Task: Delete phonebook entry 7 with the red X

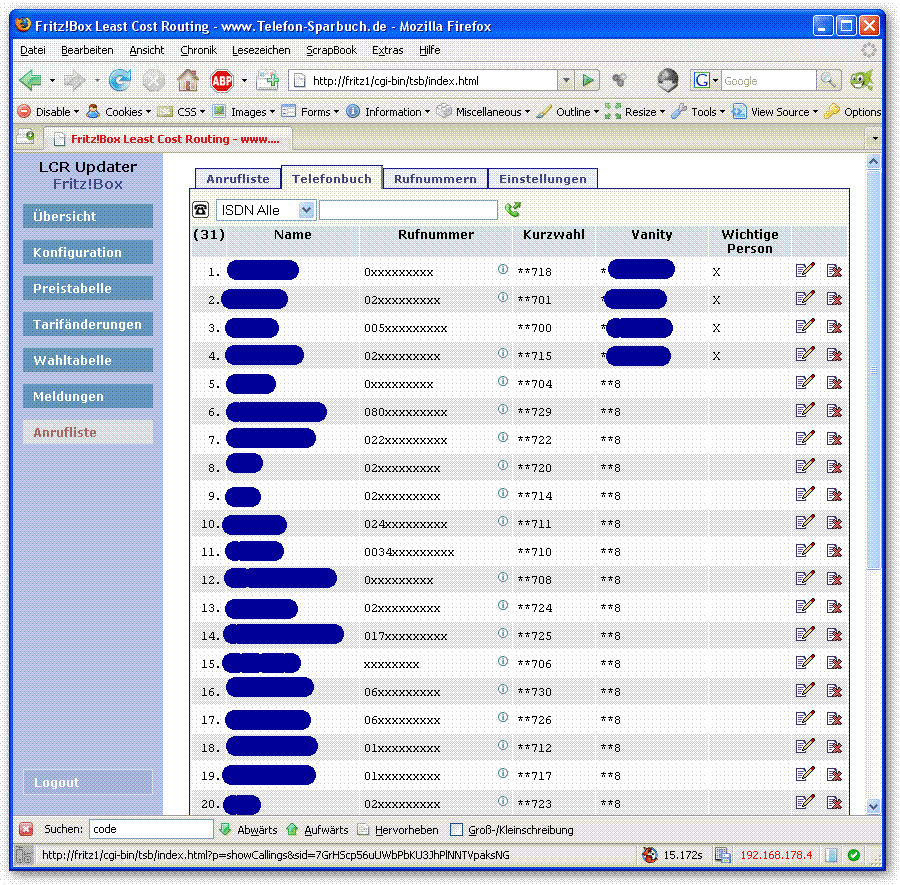Action: coord(834,438)
